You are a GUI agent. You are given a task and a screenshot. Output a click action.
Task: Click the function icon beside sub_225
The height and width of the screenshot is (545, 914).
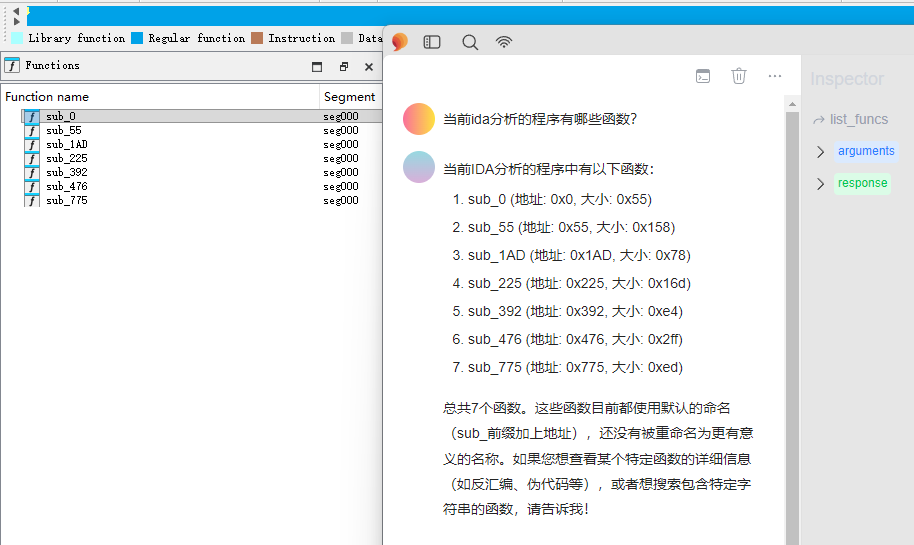(x=31, y=159)
